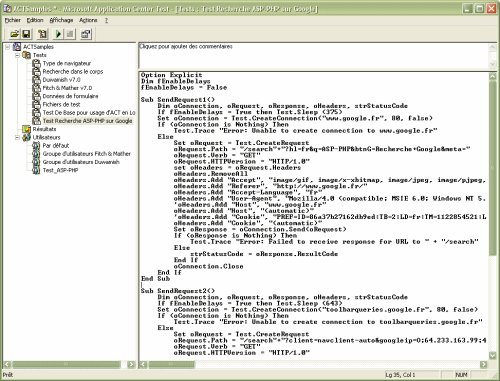Screen dimensions: 500x381
Task: Click icon next to Fitch & Mather v7.0
Action: pos(36,88)
